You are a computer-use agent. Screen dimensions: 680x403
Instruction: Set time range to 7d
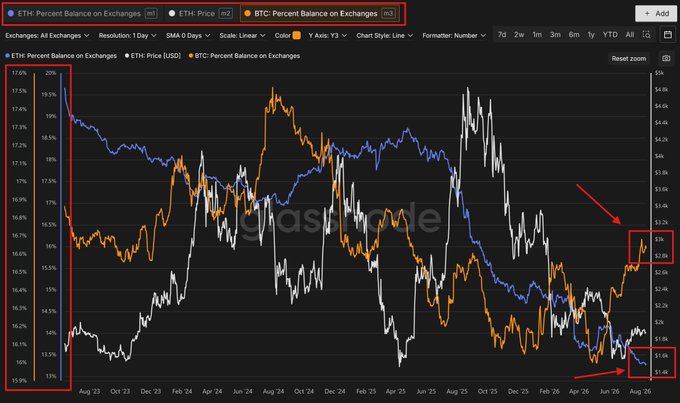(x=502, y=35)
